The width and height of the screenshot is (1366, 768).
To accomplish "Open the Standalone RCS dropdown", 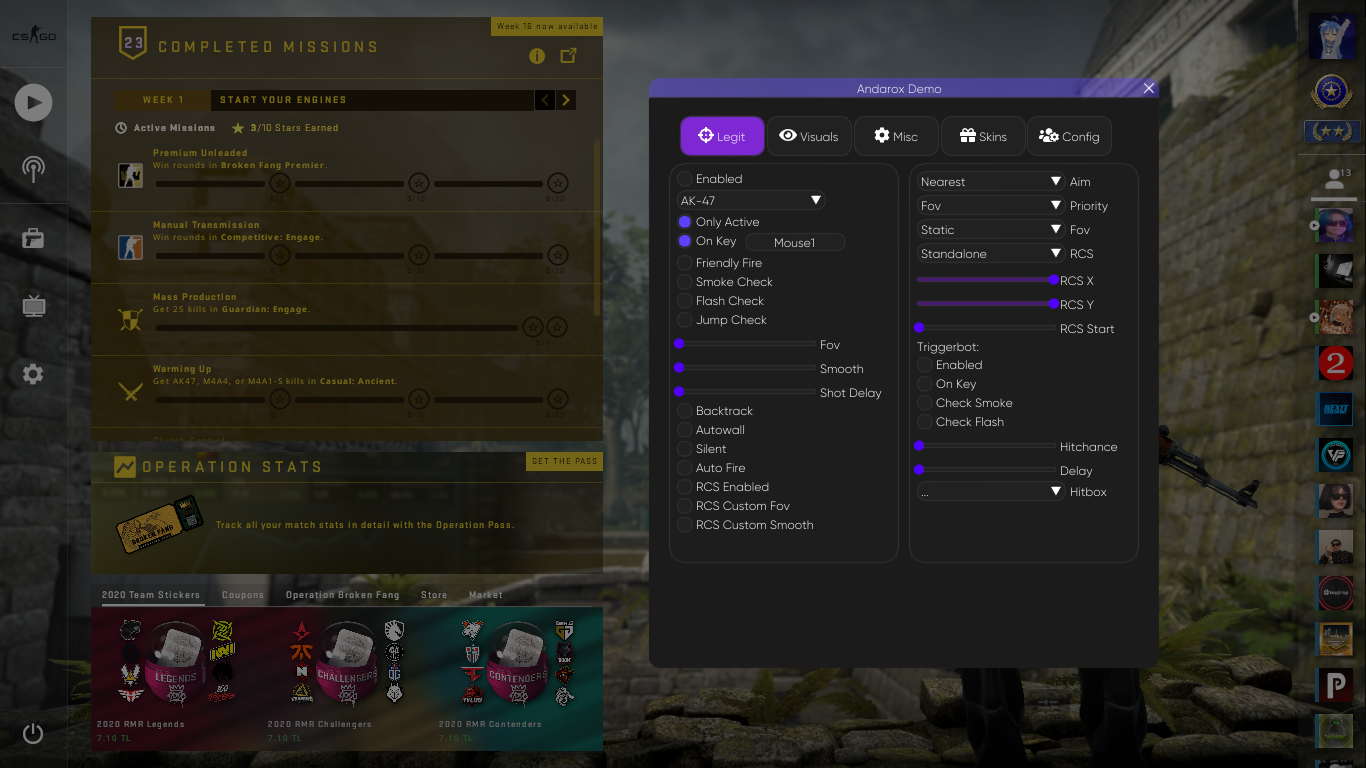I will click(x=991, y=254).
